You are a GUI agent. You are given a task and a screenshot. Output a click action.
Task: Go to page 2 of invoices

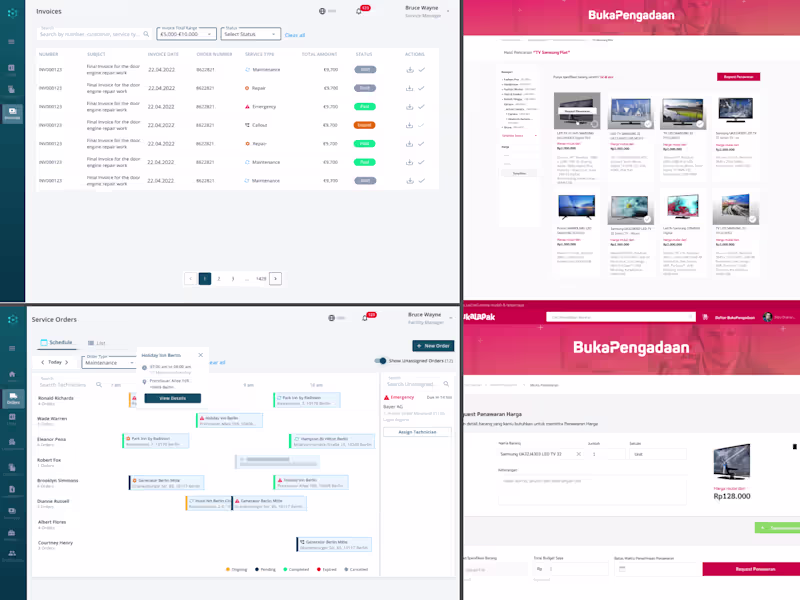pyautogui.click(x=219, y=279)
